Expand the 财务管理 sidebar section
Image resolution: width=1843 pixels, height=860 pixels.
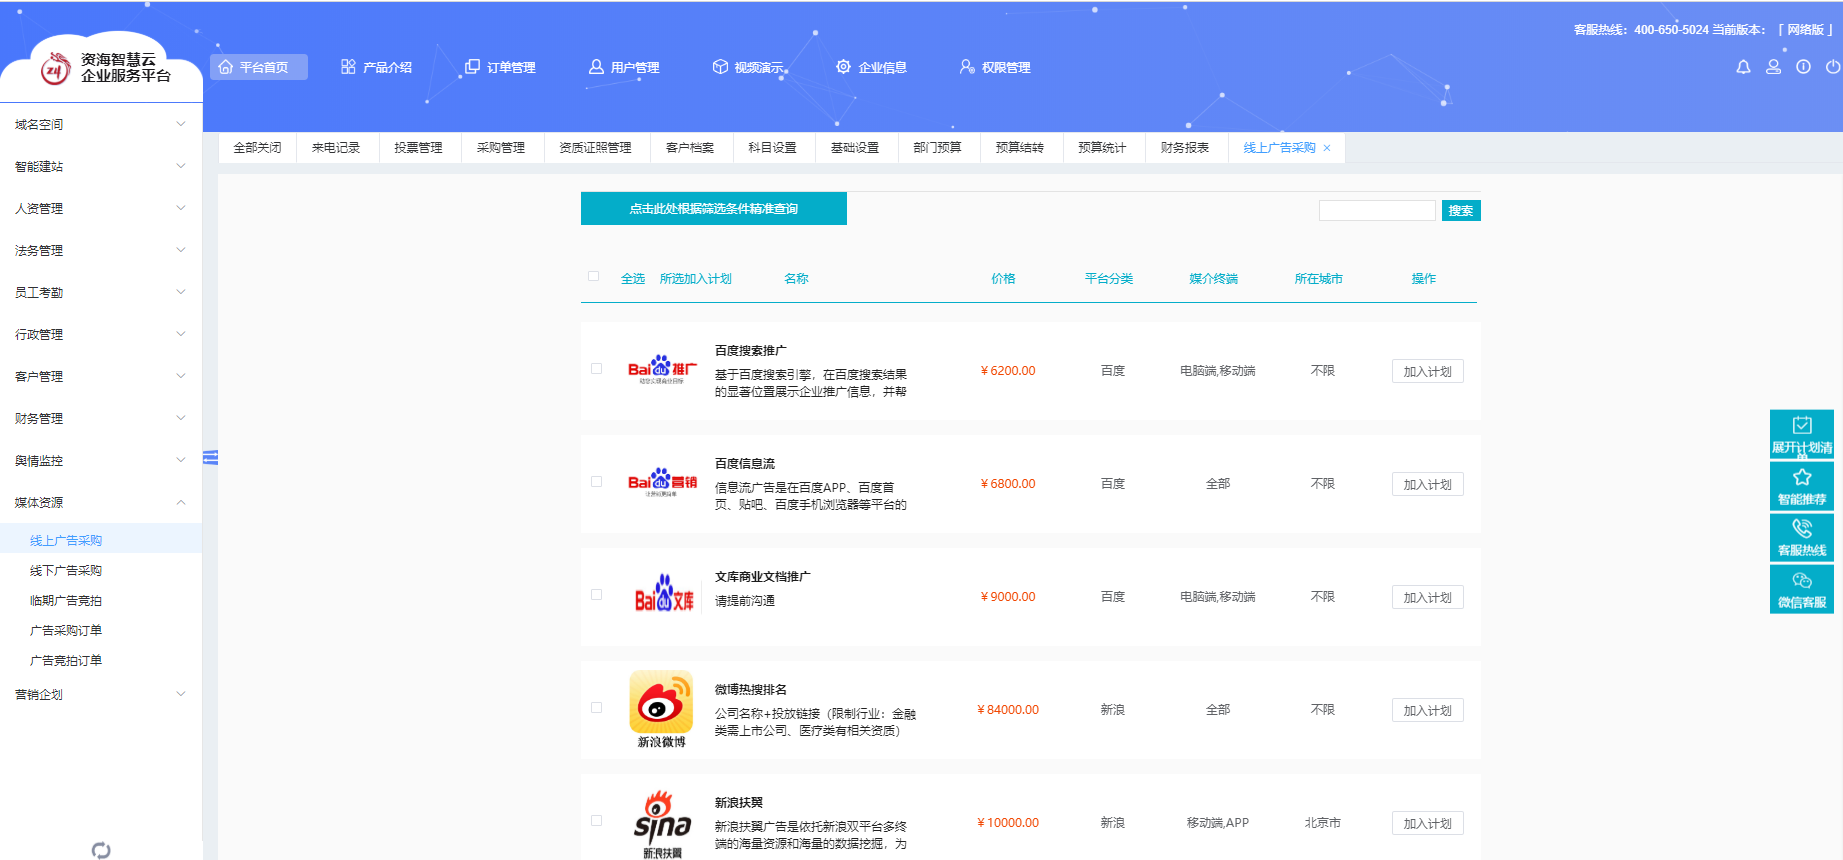pyautogui.click(x=100, y=418)
